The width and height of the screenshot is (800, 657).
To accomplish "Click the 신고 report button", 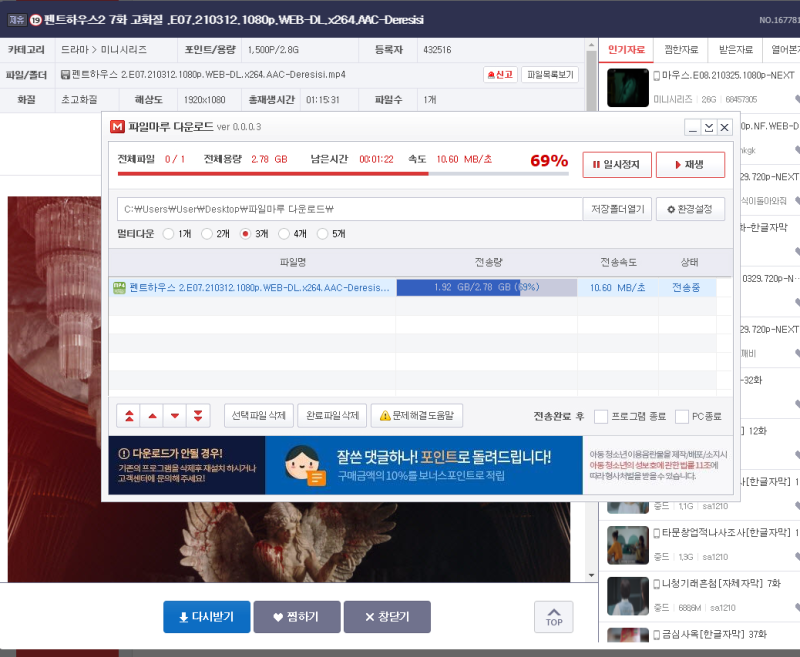I will pos(501,75).
